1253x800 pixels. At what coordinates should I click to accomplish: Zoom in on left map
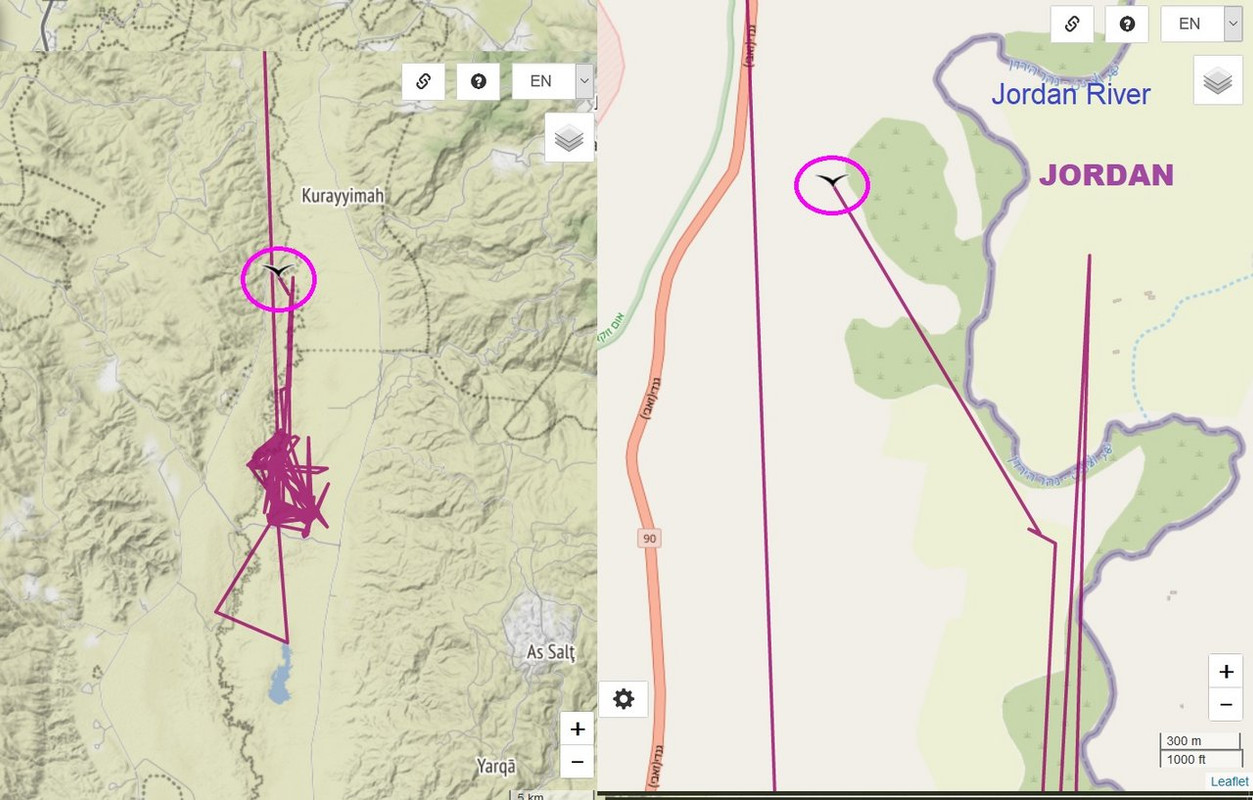[x=577, y=729]
